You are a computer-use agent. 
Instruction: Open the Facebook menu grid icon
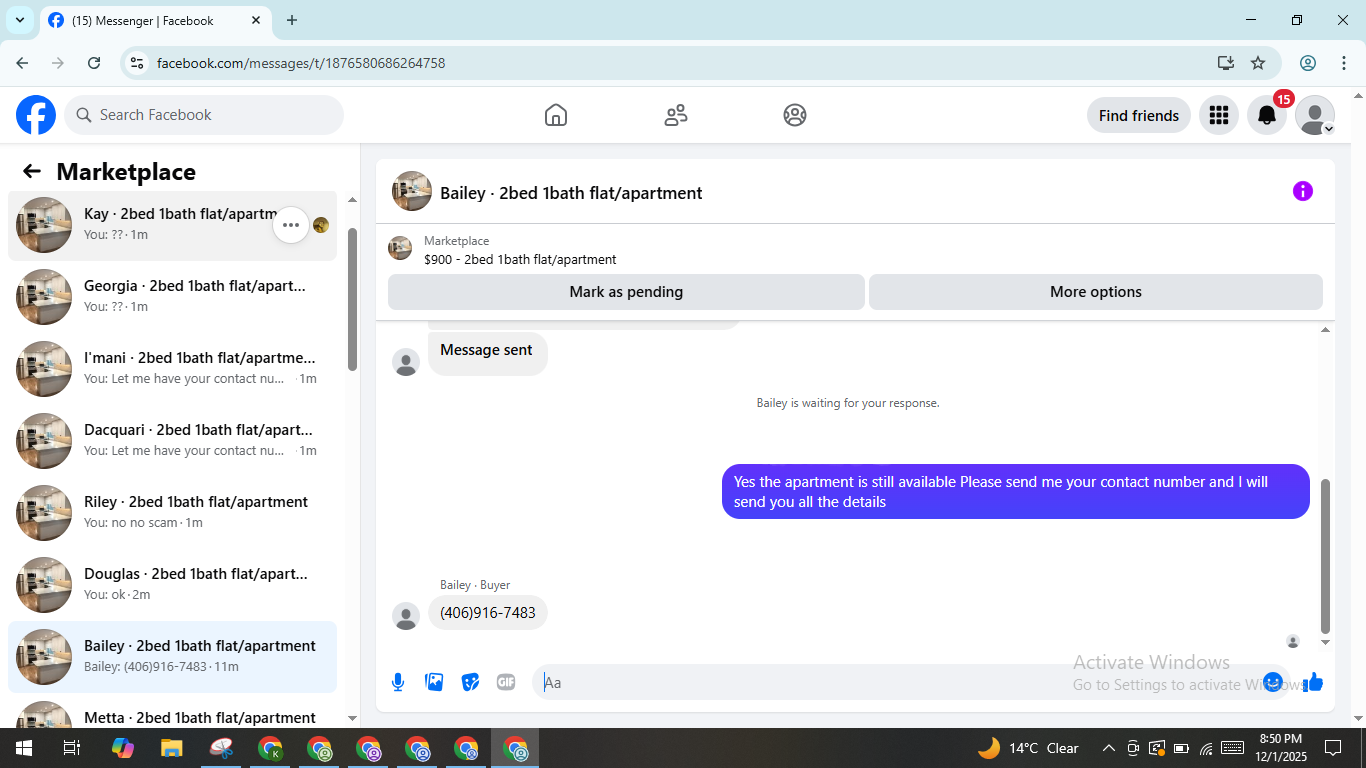point(1218,115)
